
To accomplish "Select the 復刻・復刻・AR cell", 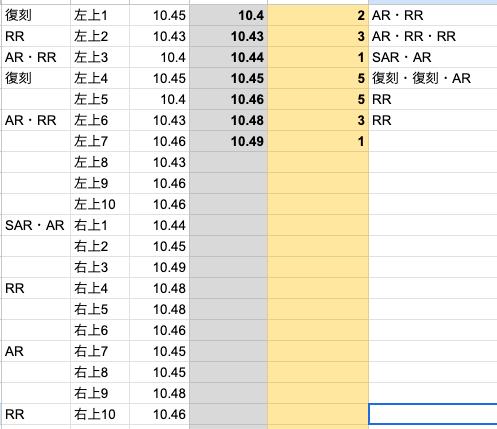I will point(433,78).
